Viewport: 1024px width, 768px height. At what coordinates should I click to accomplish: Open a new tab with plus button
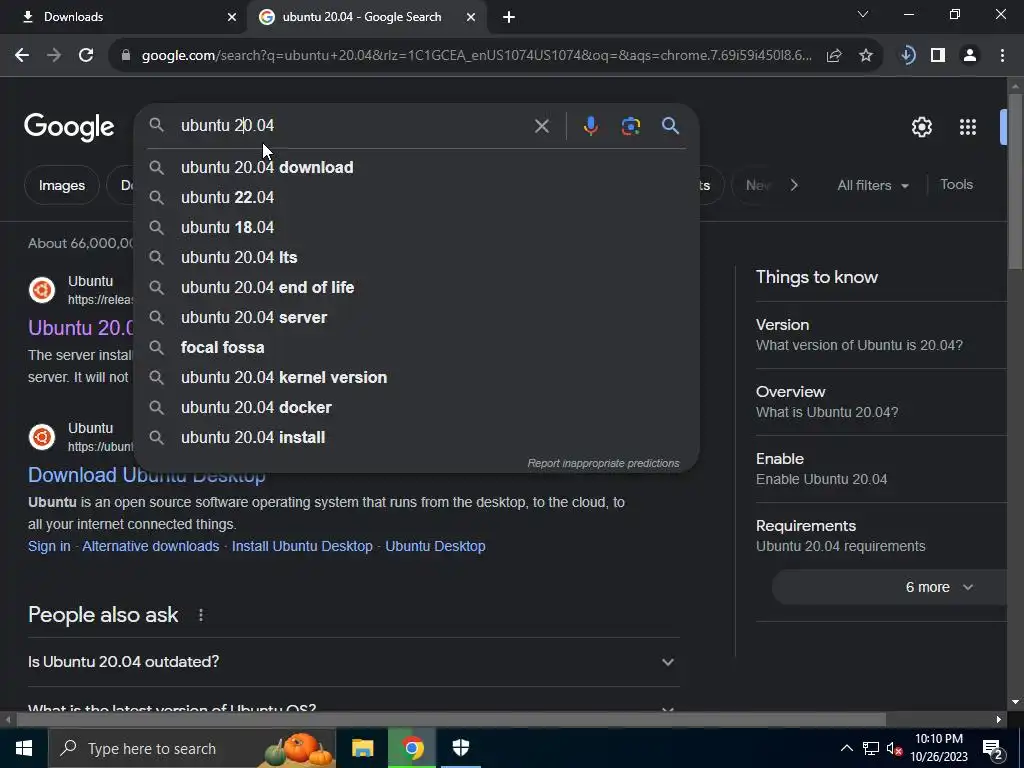(x=509, y=17)
